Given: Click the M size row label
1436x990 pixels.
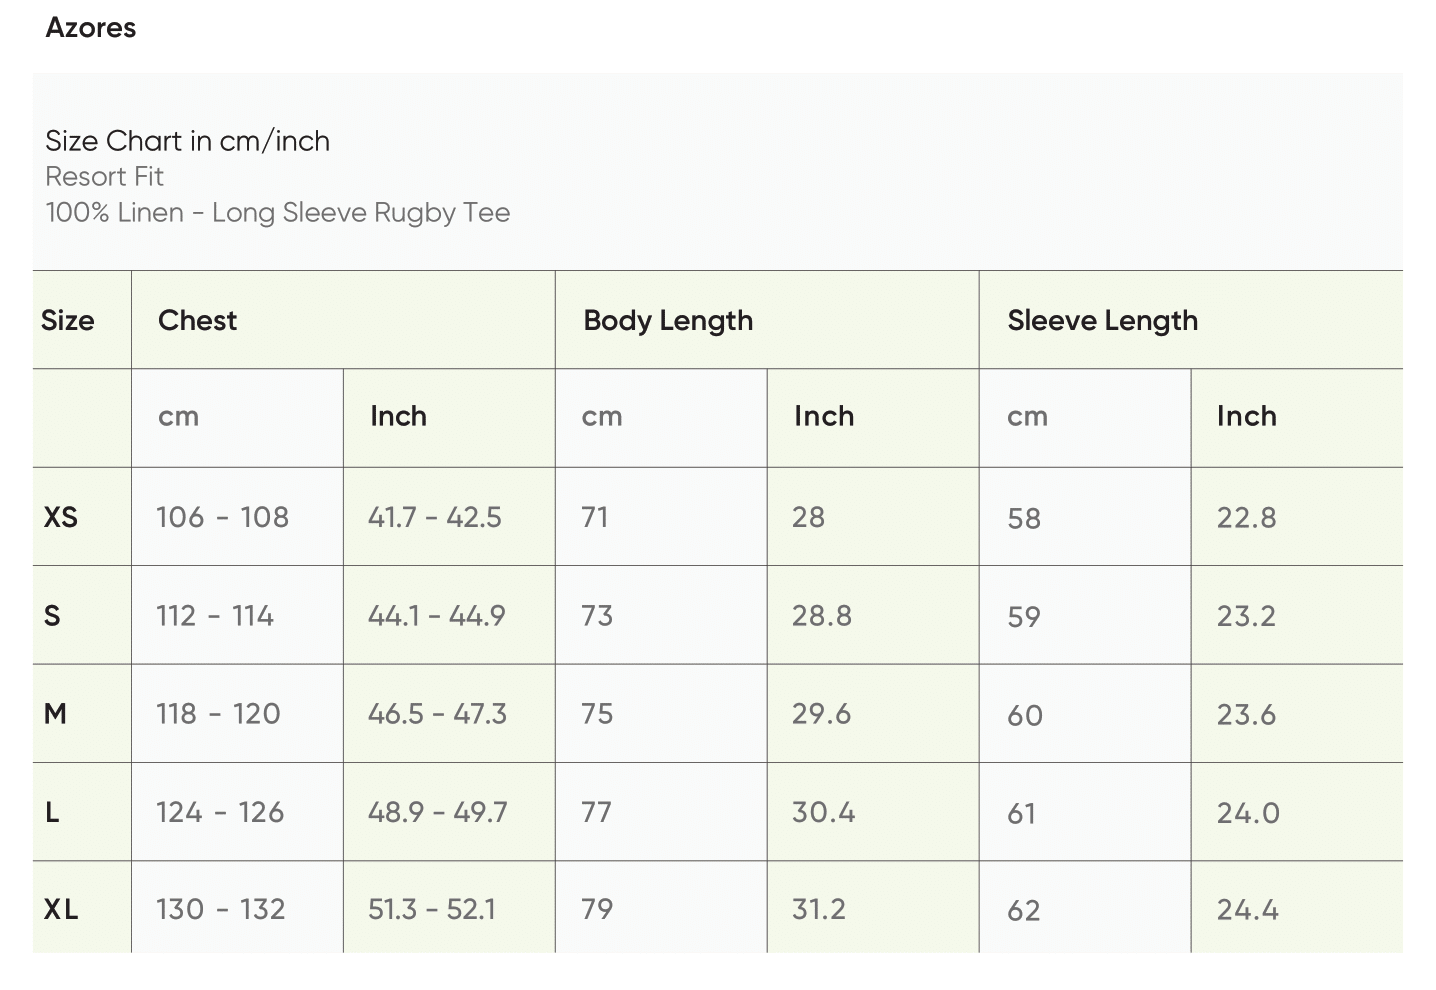Looking at the screenshot, I should click(x=55, y=714).
